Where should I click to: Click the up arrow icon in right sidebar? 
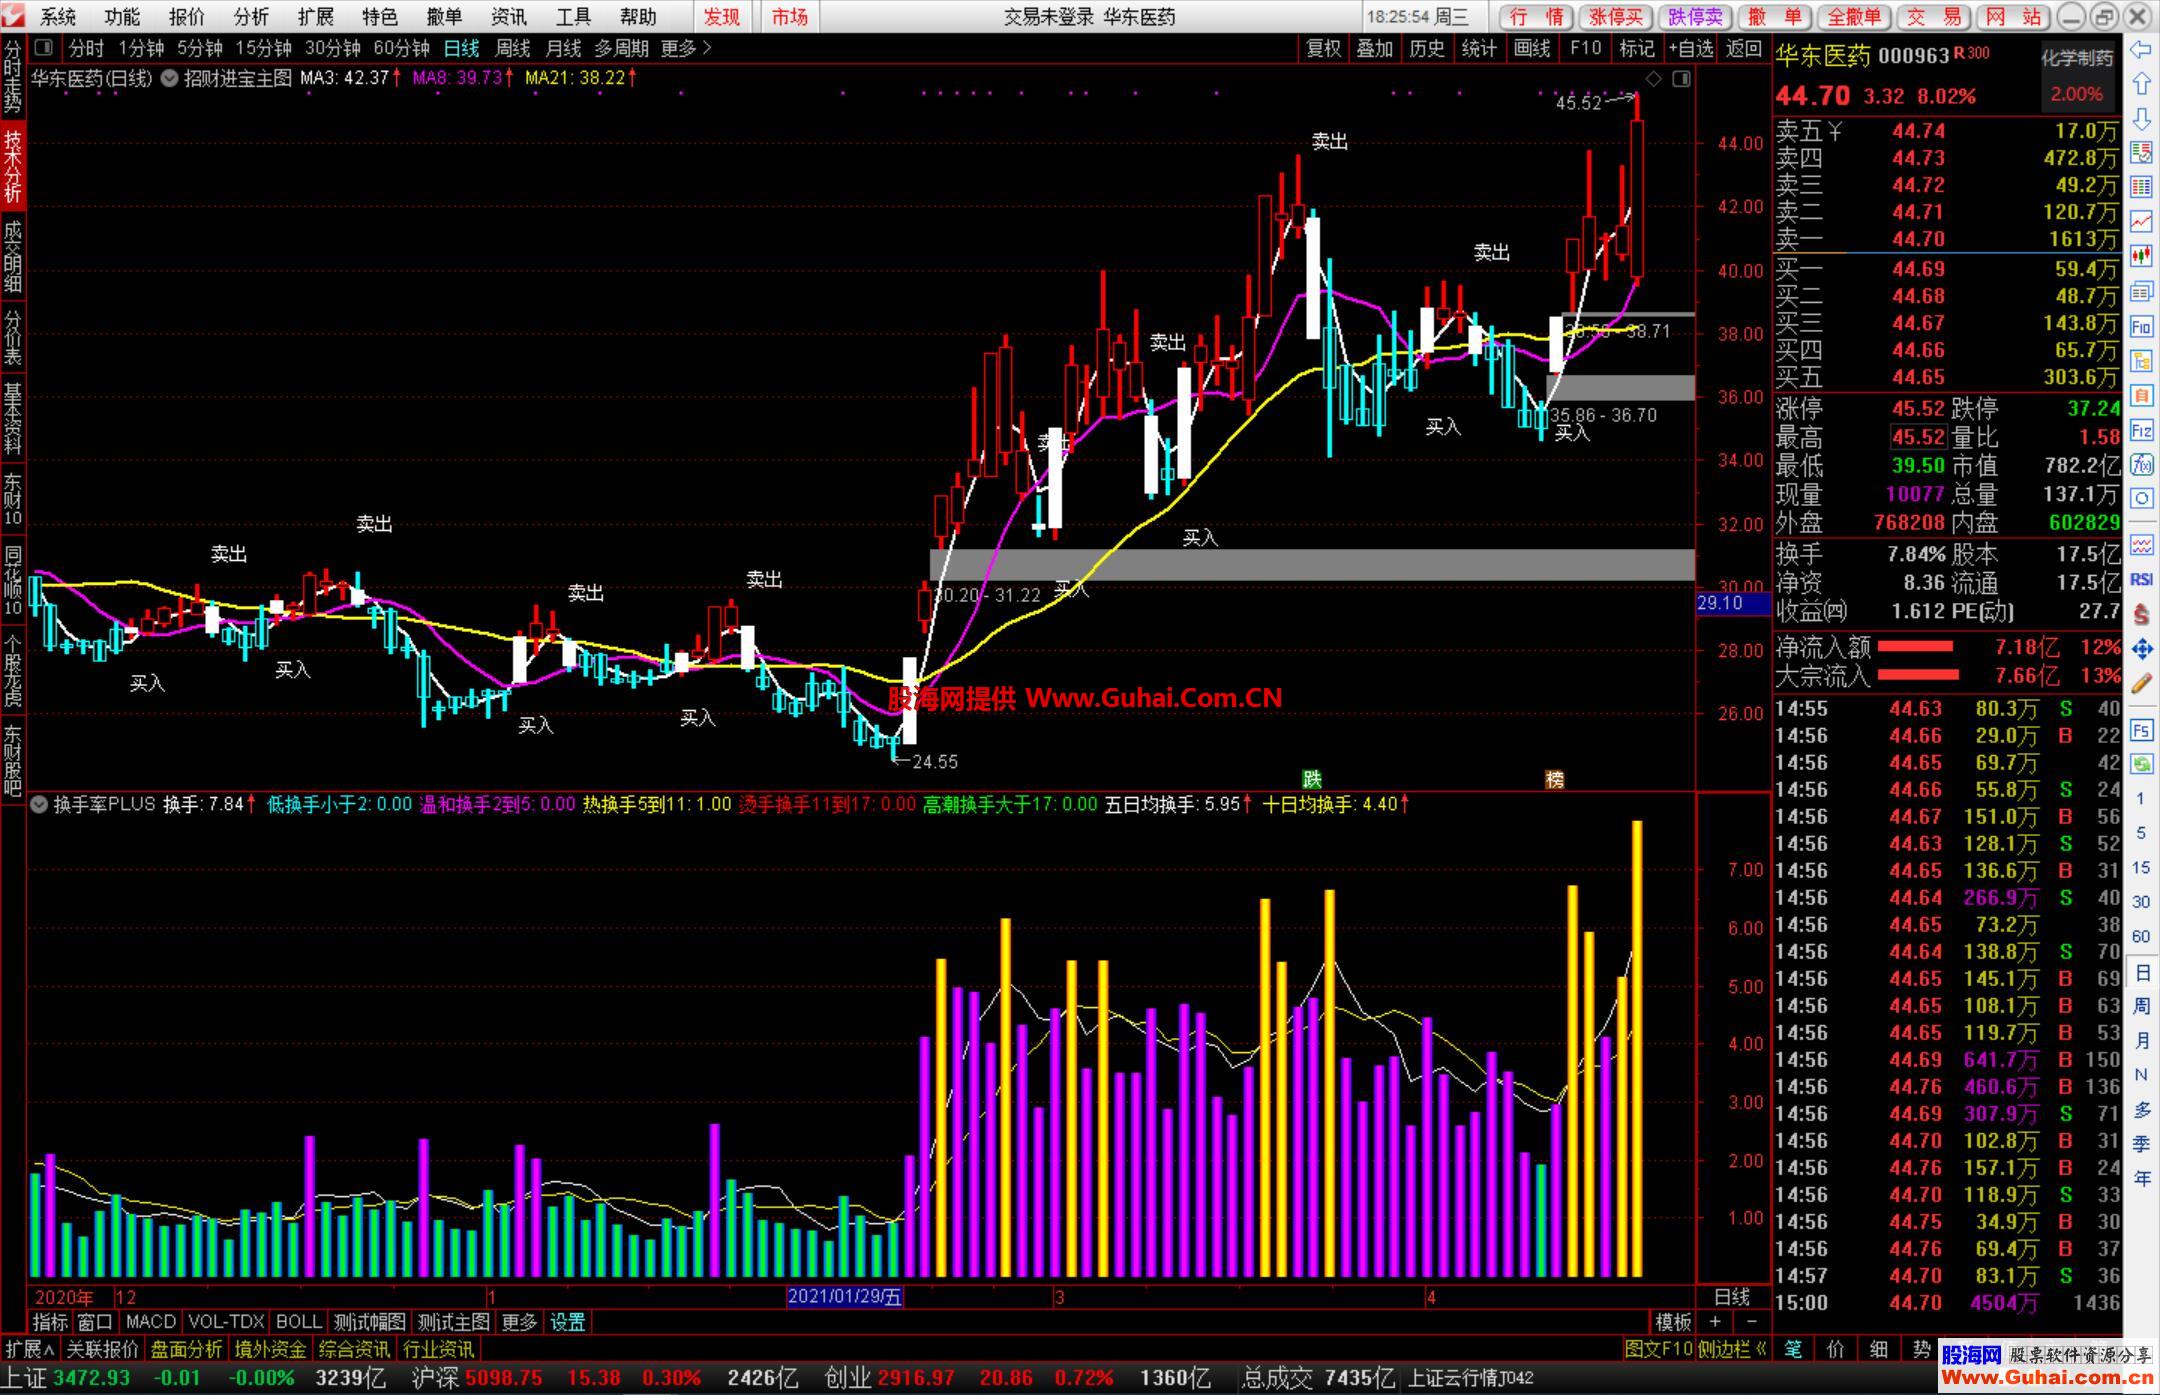point(2141,84)
